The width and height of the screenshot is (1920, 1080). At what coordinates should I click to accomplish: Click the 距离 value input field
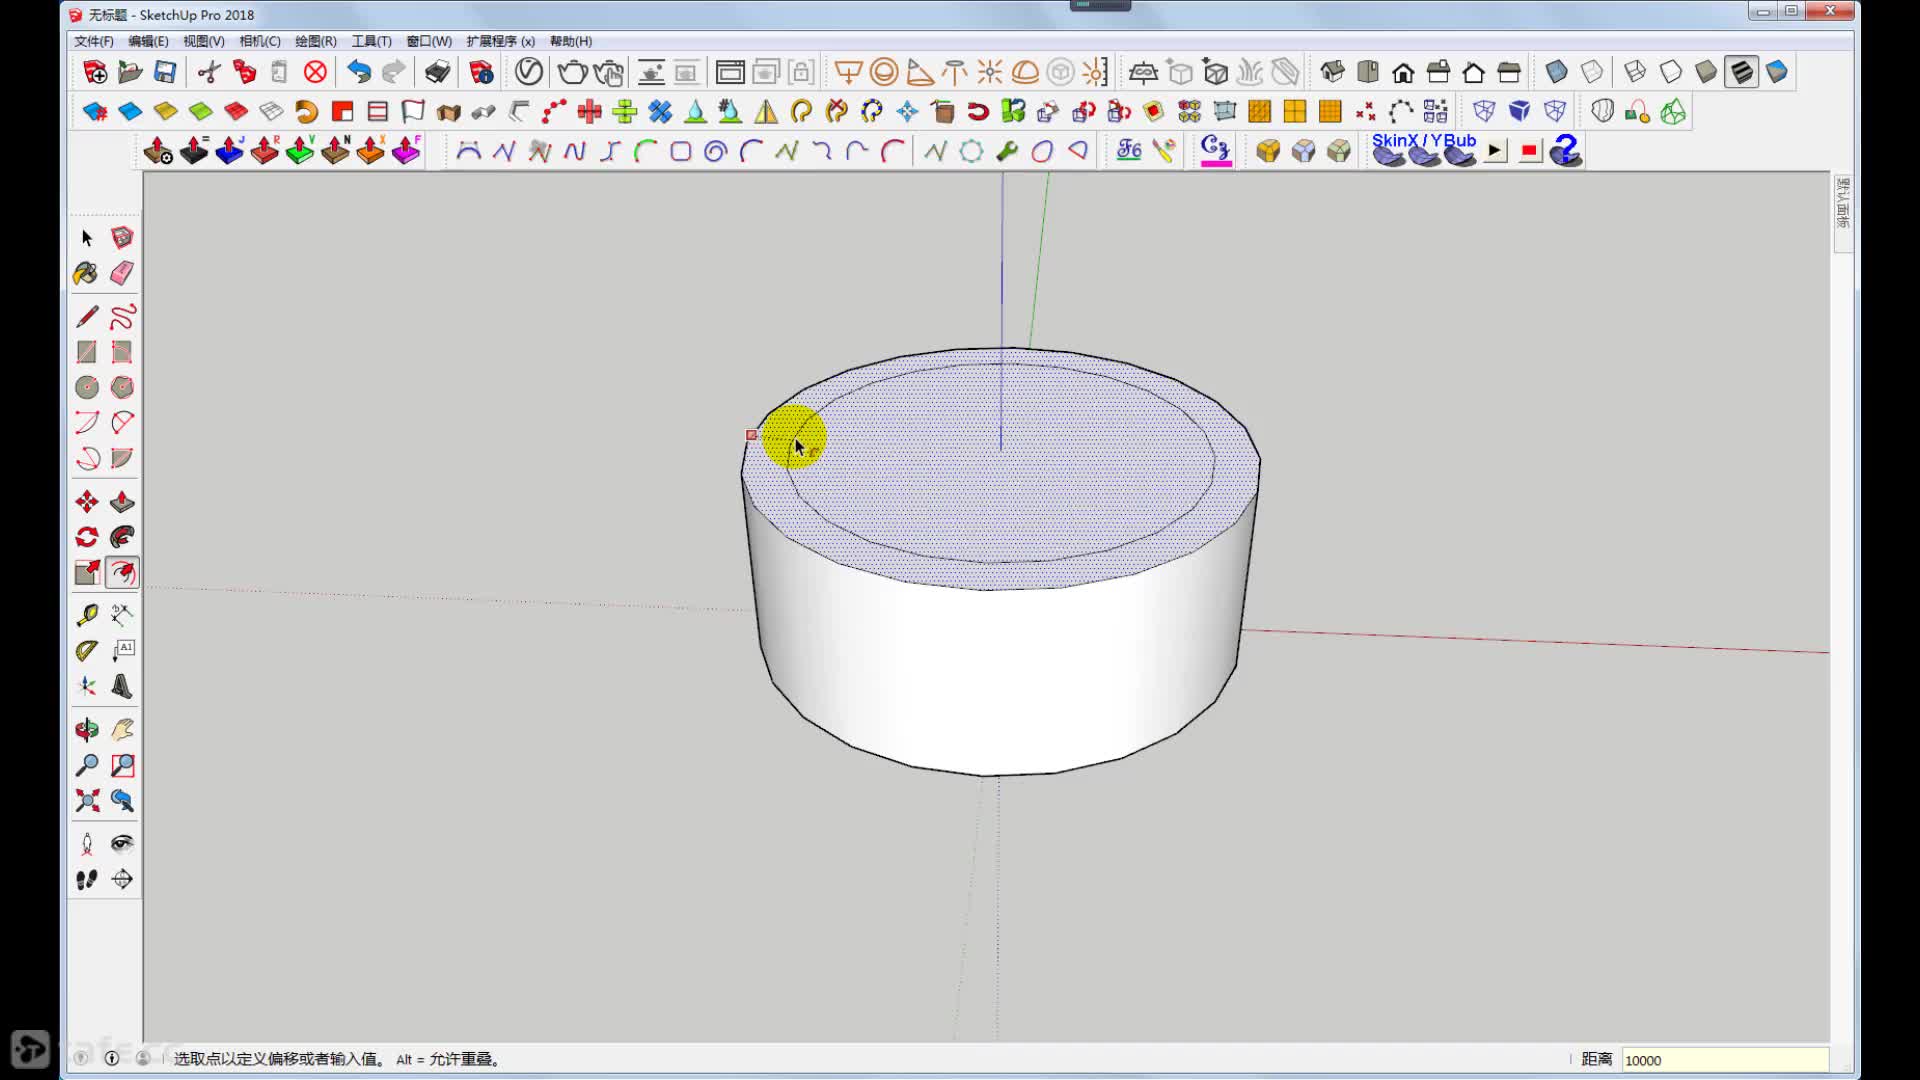click(x=1725, y=1060)
